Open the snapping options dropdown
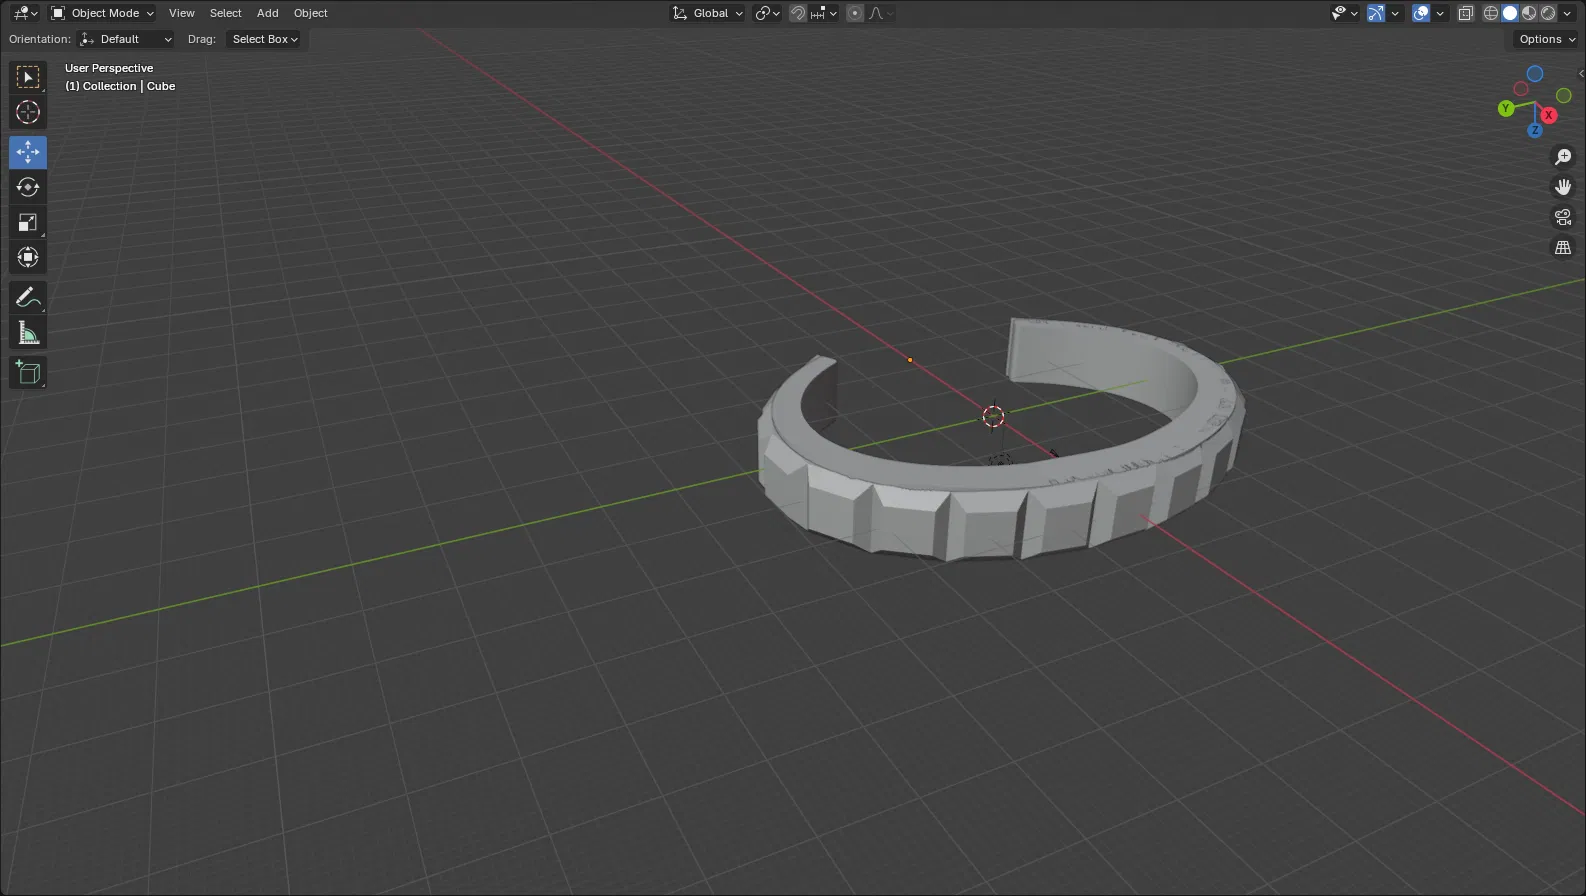 pyautogui.click(x=825, y=13)
